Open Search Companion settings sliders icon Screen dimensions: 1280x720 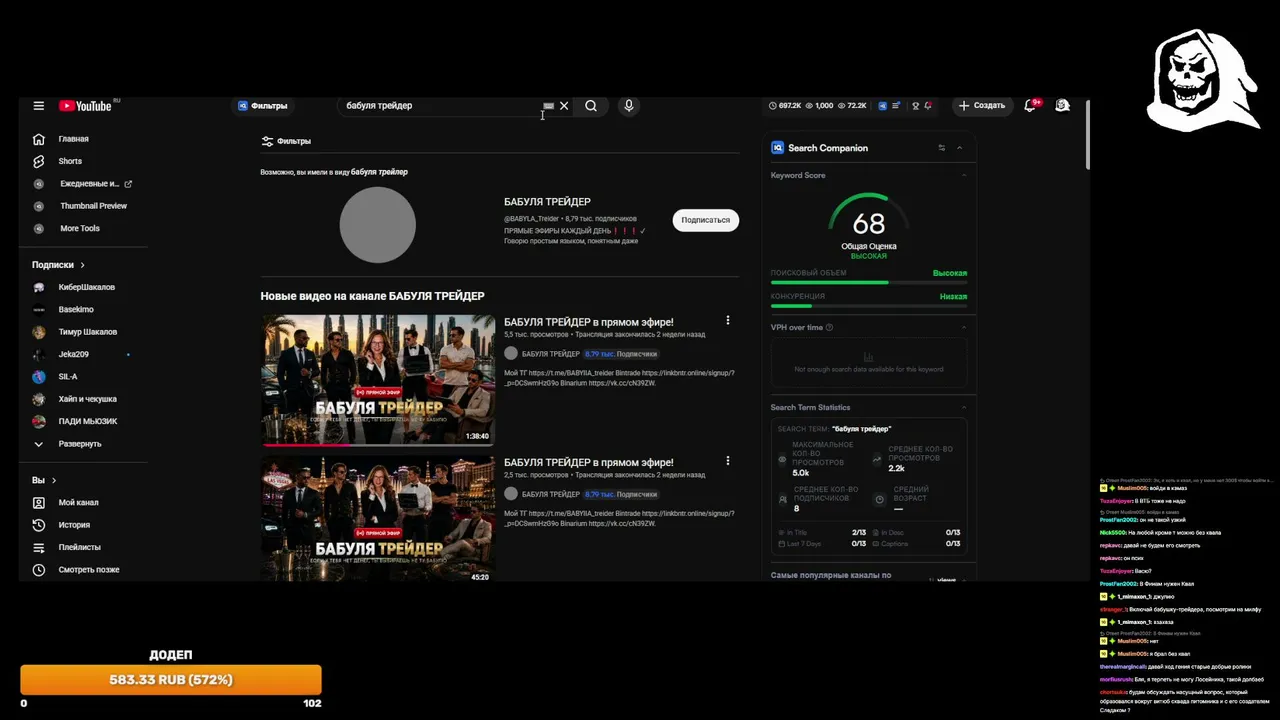point(941,148)
